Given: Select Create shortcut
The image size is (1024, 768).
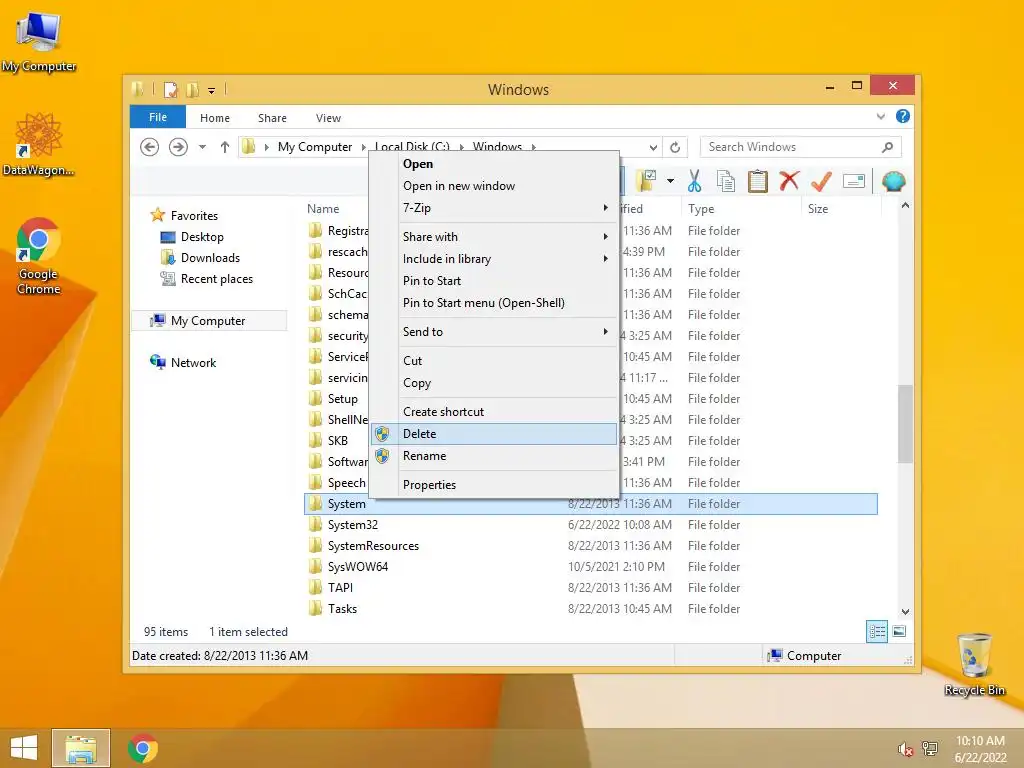Looking at the screenshot, I should [x=495, y=411].
